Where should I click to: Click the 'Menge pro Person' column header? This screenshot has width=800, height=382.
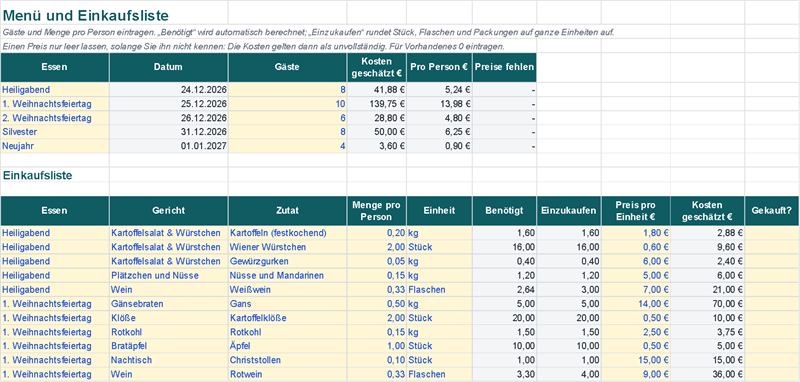tap(377, 211)
